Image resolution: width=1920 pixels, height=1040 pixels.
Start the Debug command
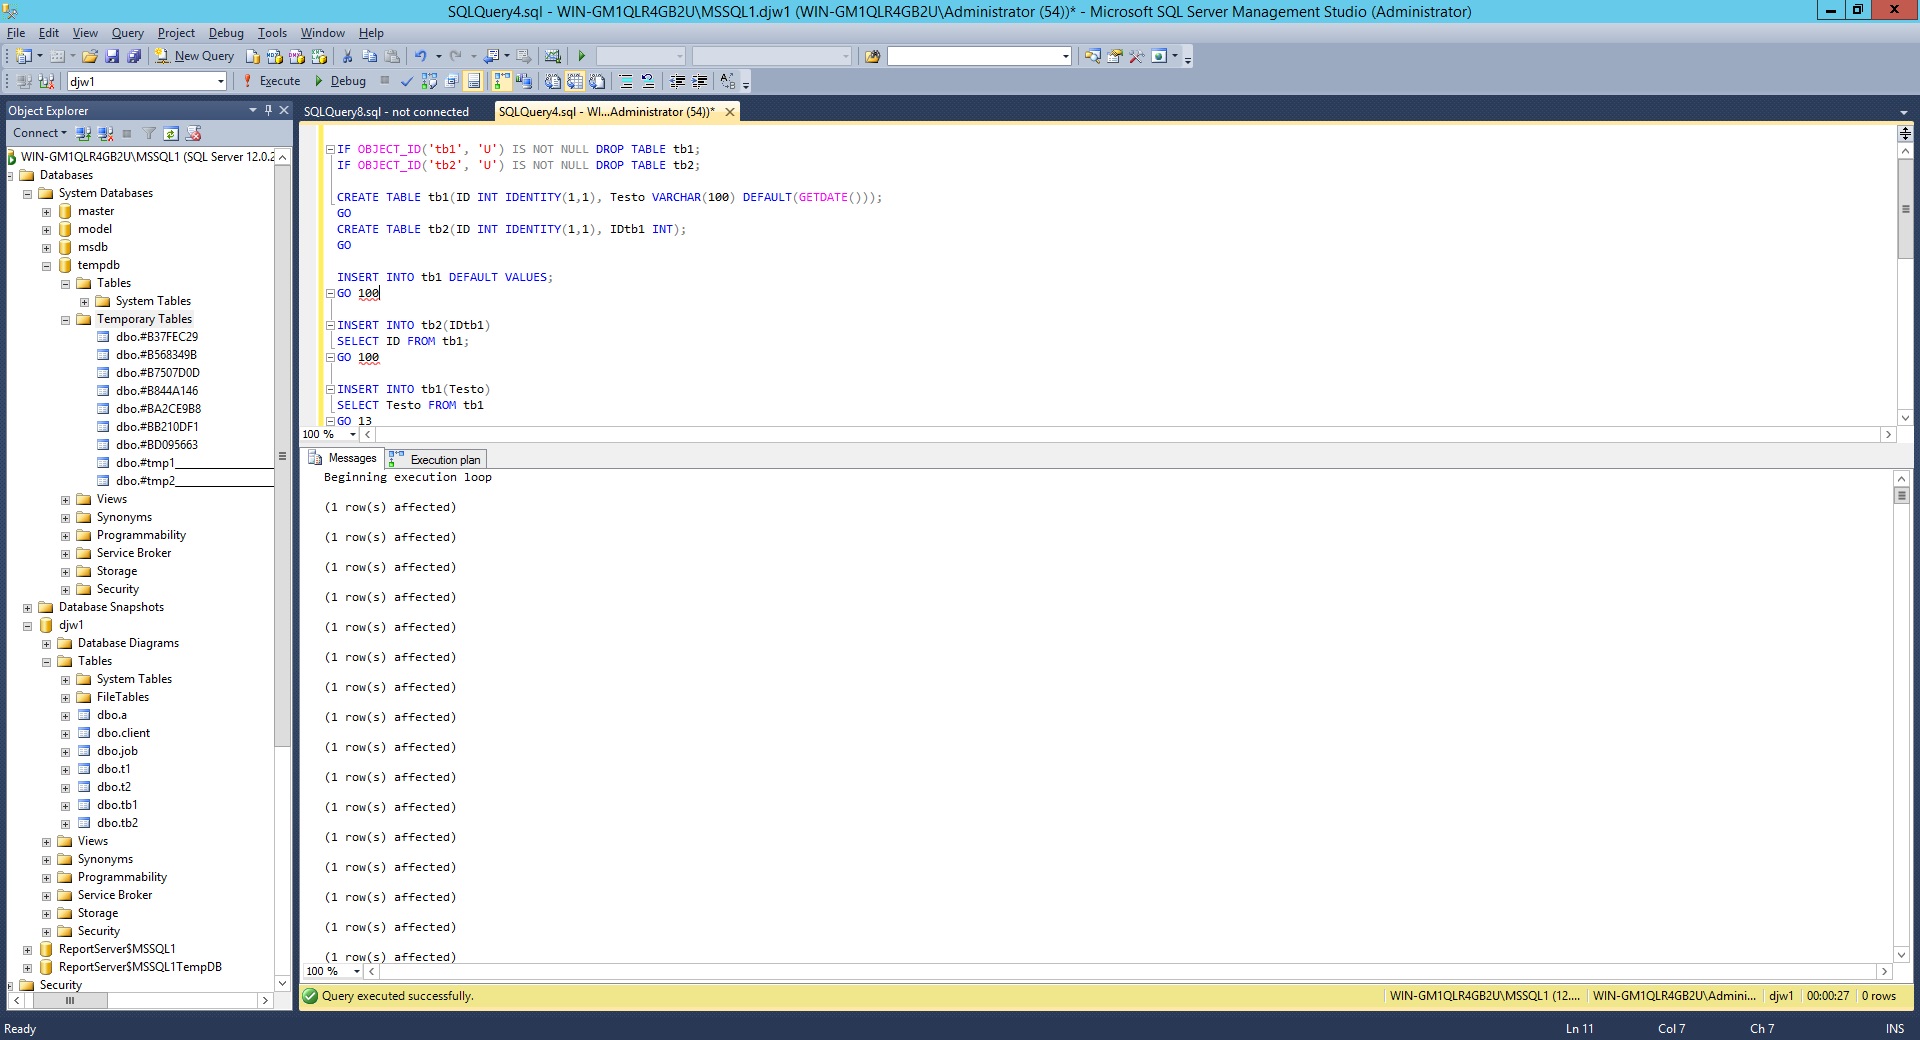coord(340,81)
